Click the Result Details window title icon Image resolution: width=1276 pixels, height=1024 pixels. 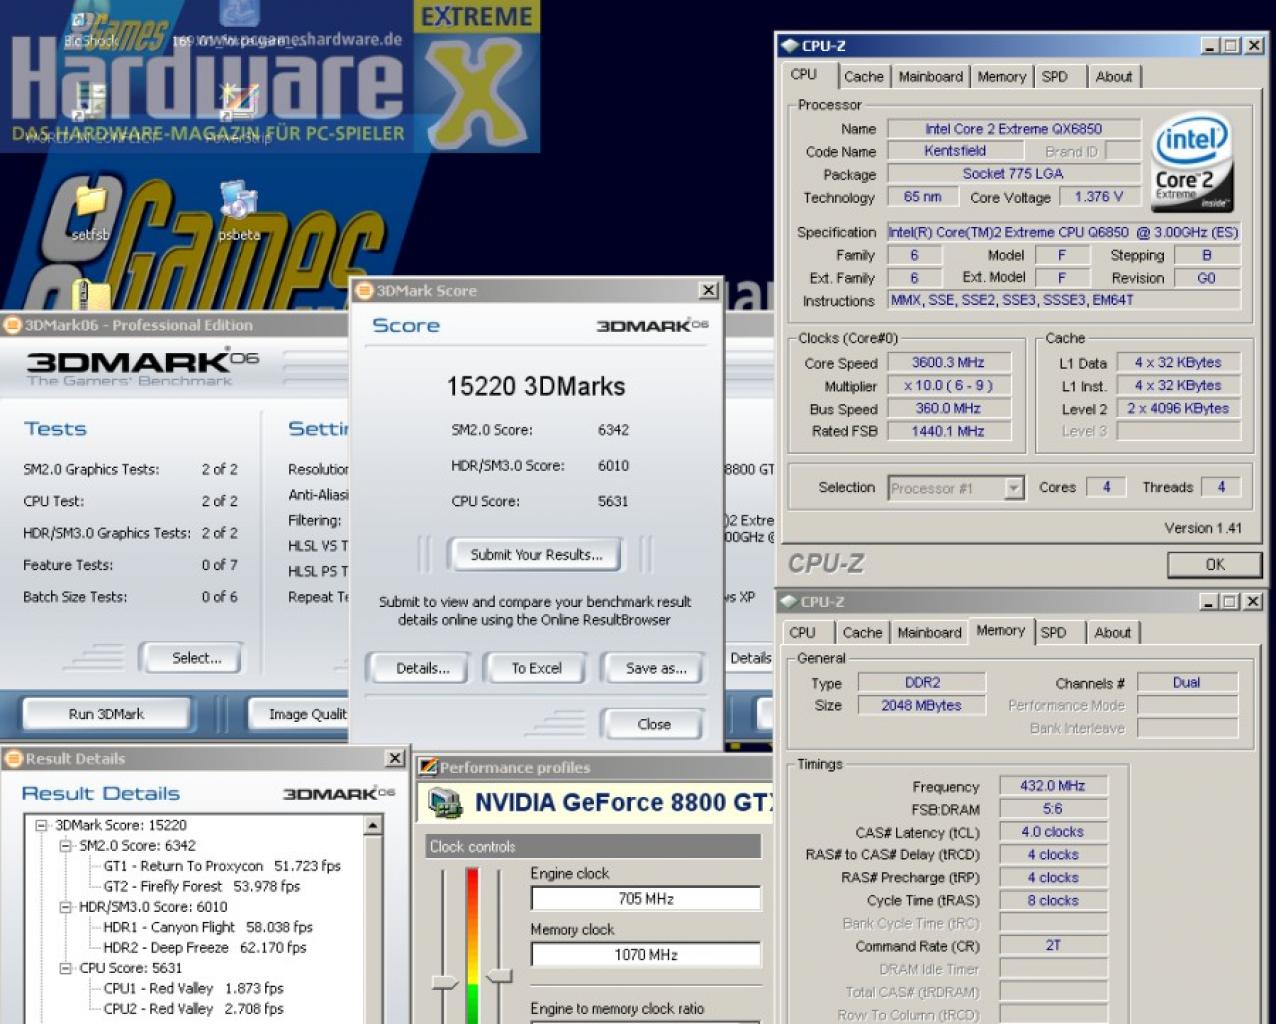[13, 759]
